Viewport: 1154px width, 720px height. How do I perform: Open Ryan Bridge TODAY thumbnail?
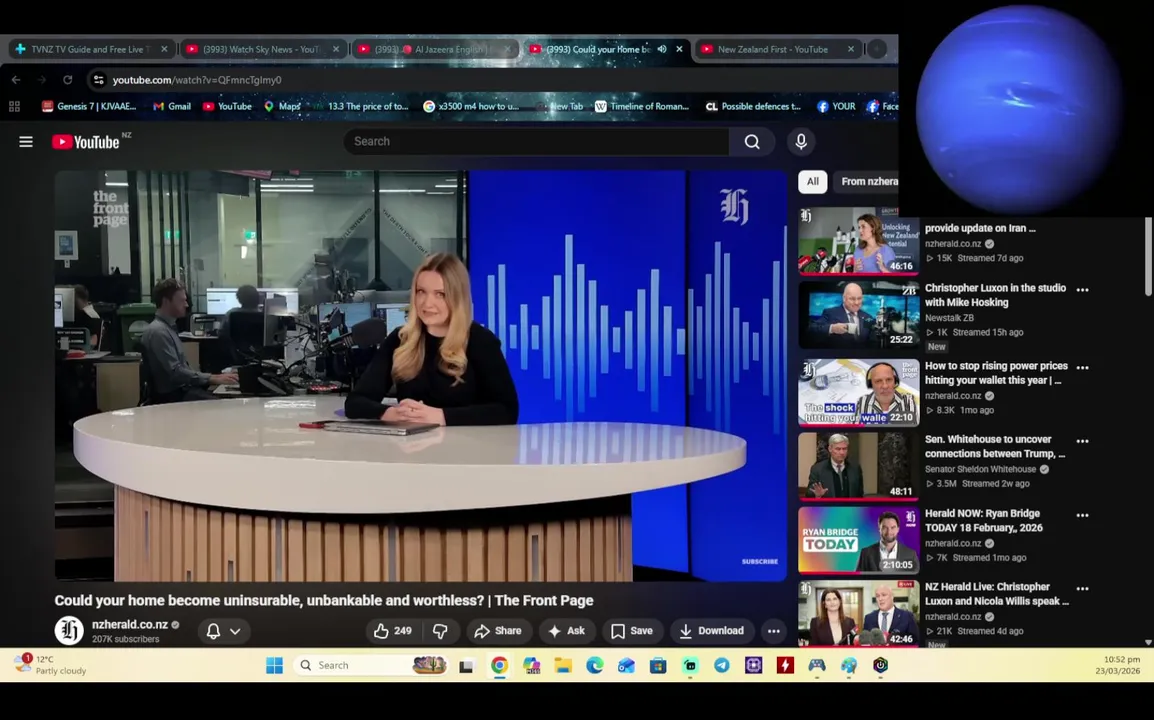tap(859, 540)
